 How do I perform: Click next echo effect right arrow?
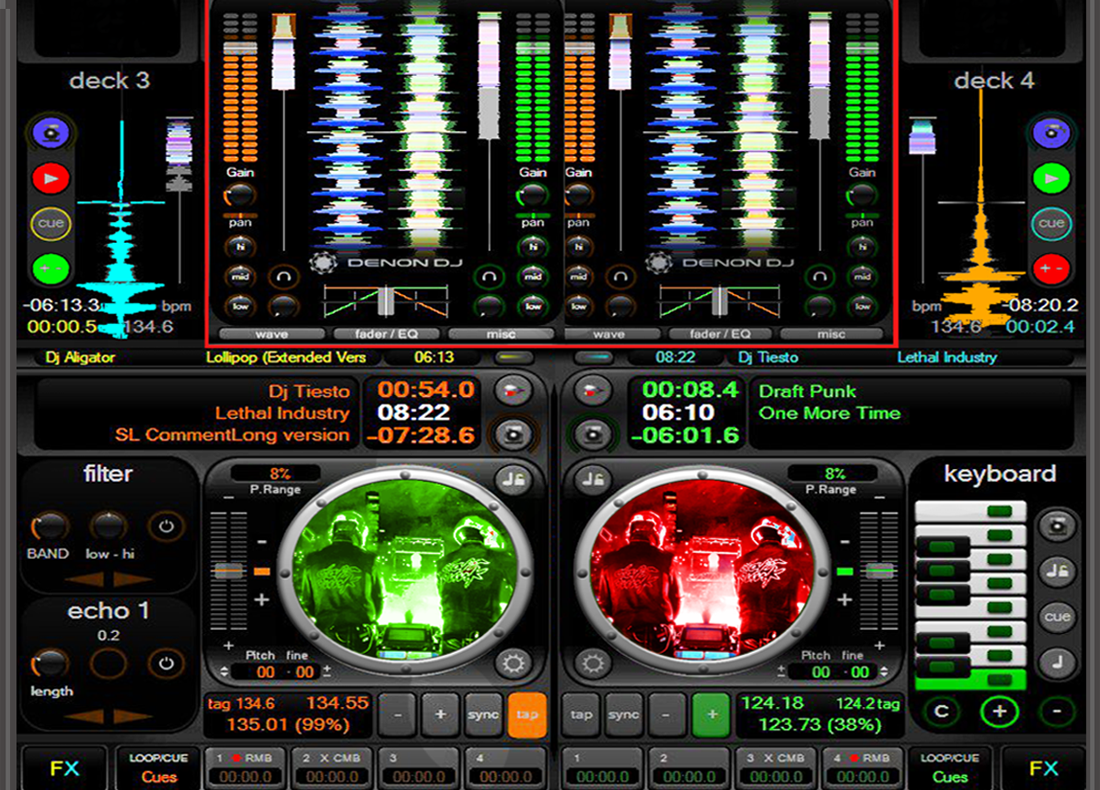click(133, 716)
